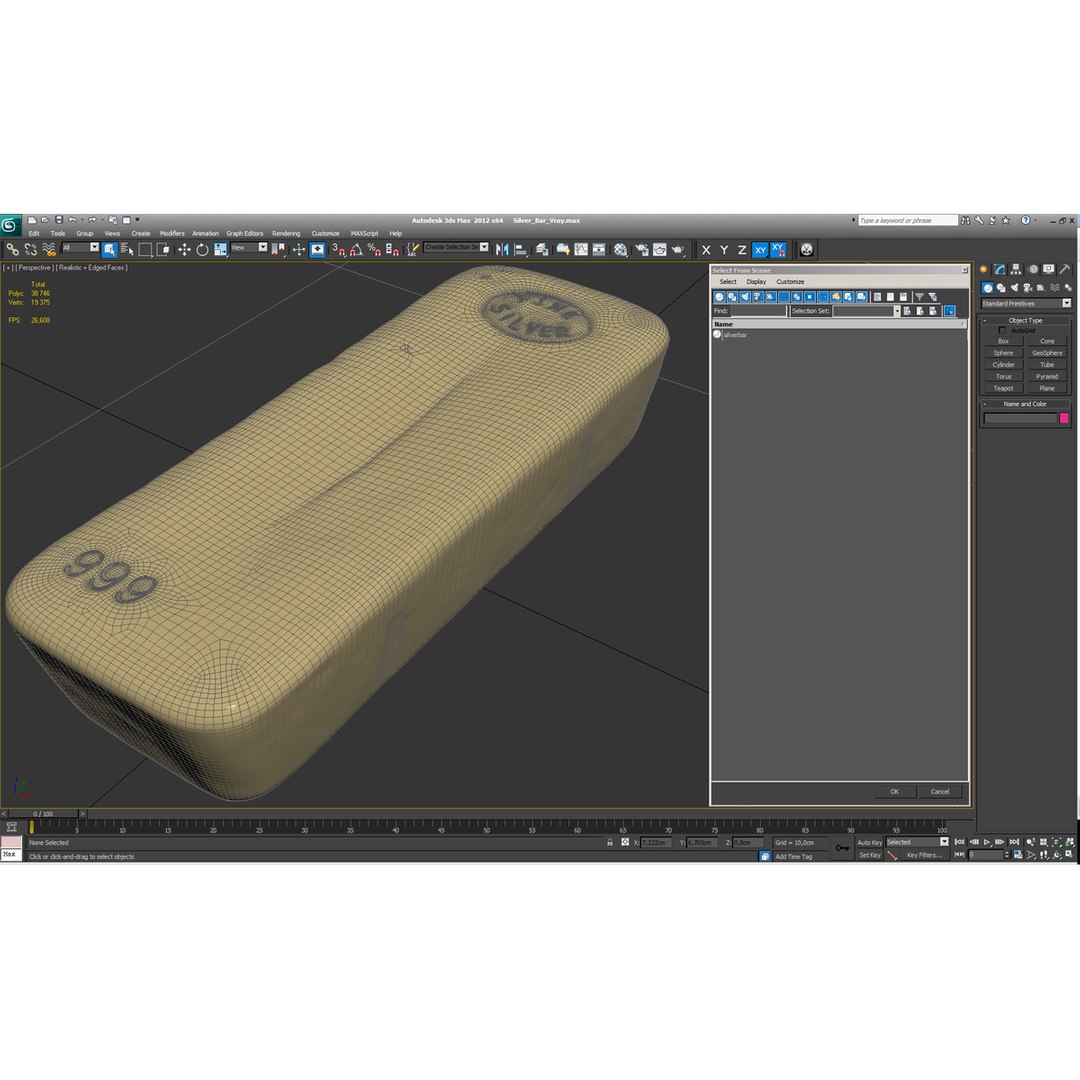This screenshot has width=1080, height=1080.
Task: Click the Key Filters button
Action: click(923, 855)
